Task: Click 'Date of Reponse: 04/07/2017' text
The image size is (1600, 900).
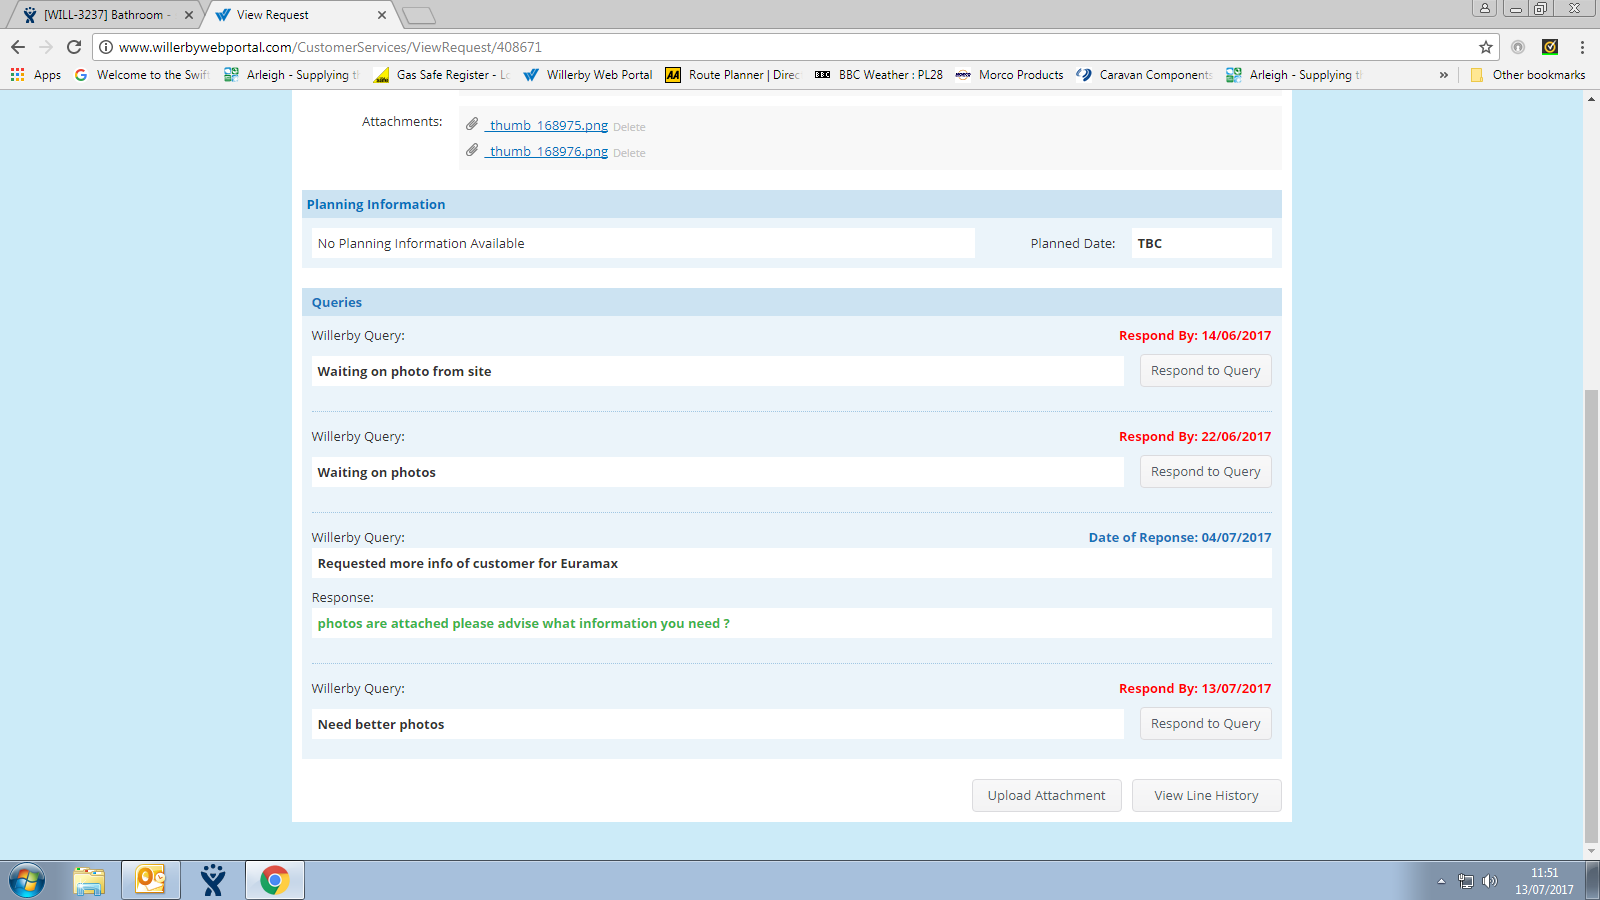Action: point(1180,538)
